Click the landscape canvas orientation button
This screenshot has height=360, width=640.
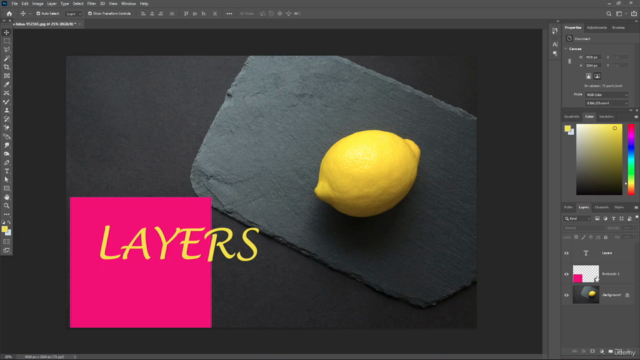[597, 76]
